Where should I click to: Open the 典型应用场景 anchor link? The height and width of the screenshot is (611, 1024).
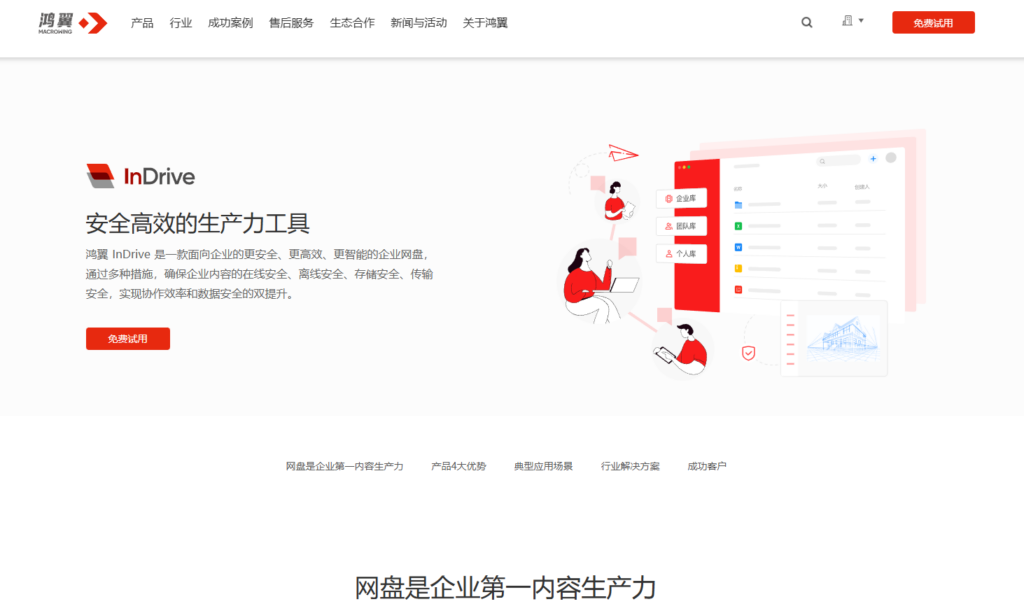[x=544, y=465]
